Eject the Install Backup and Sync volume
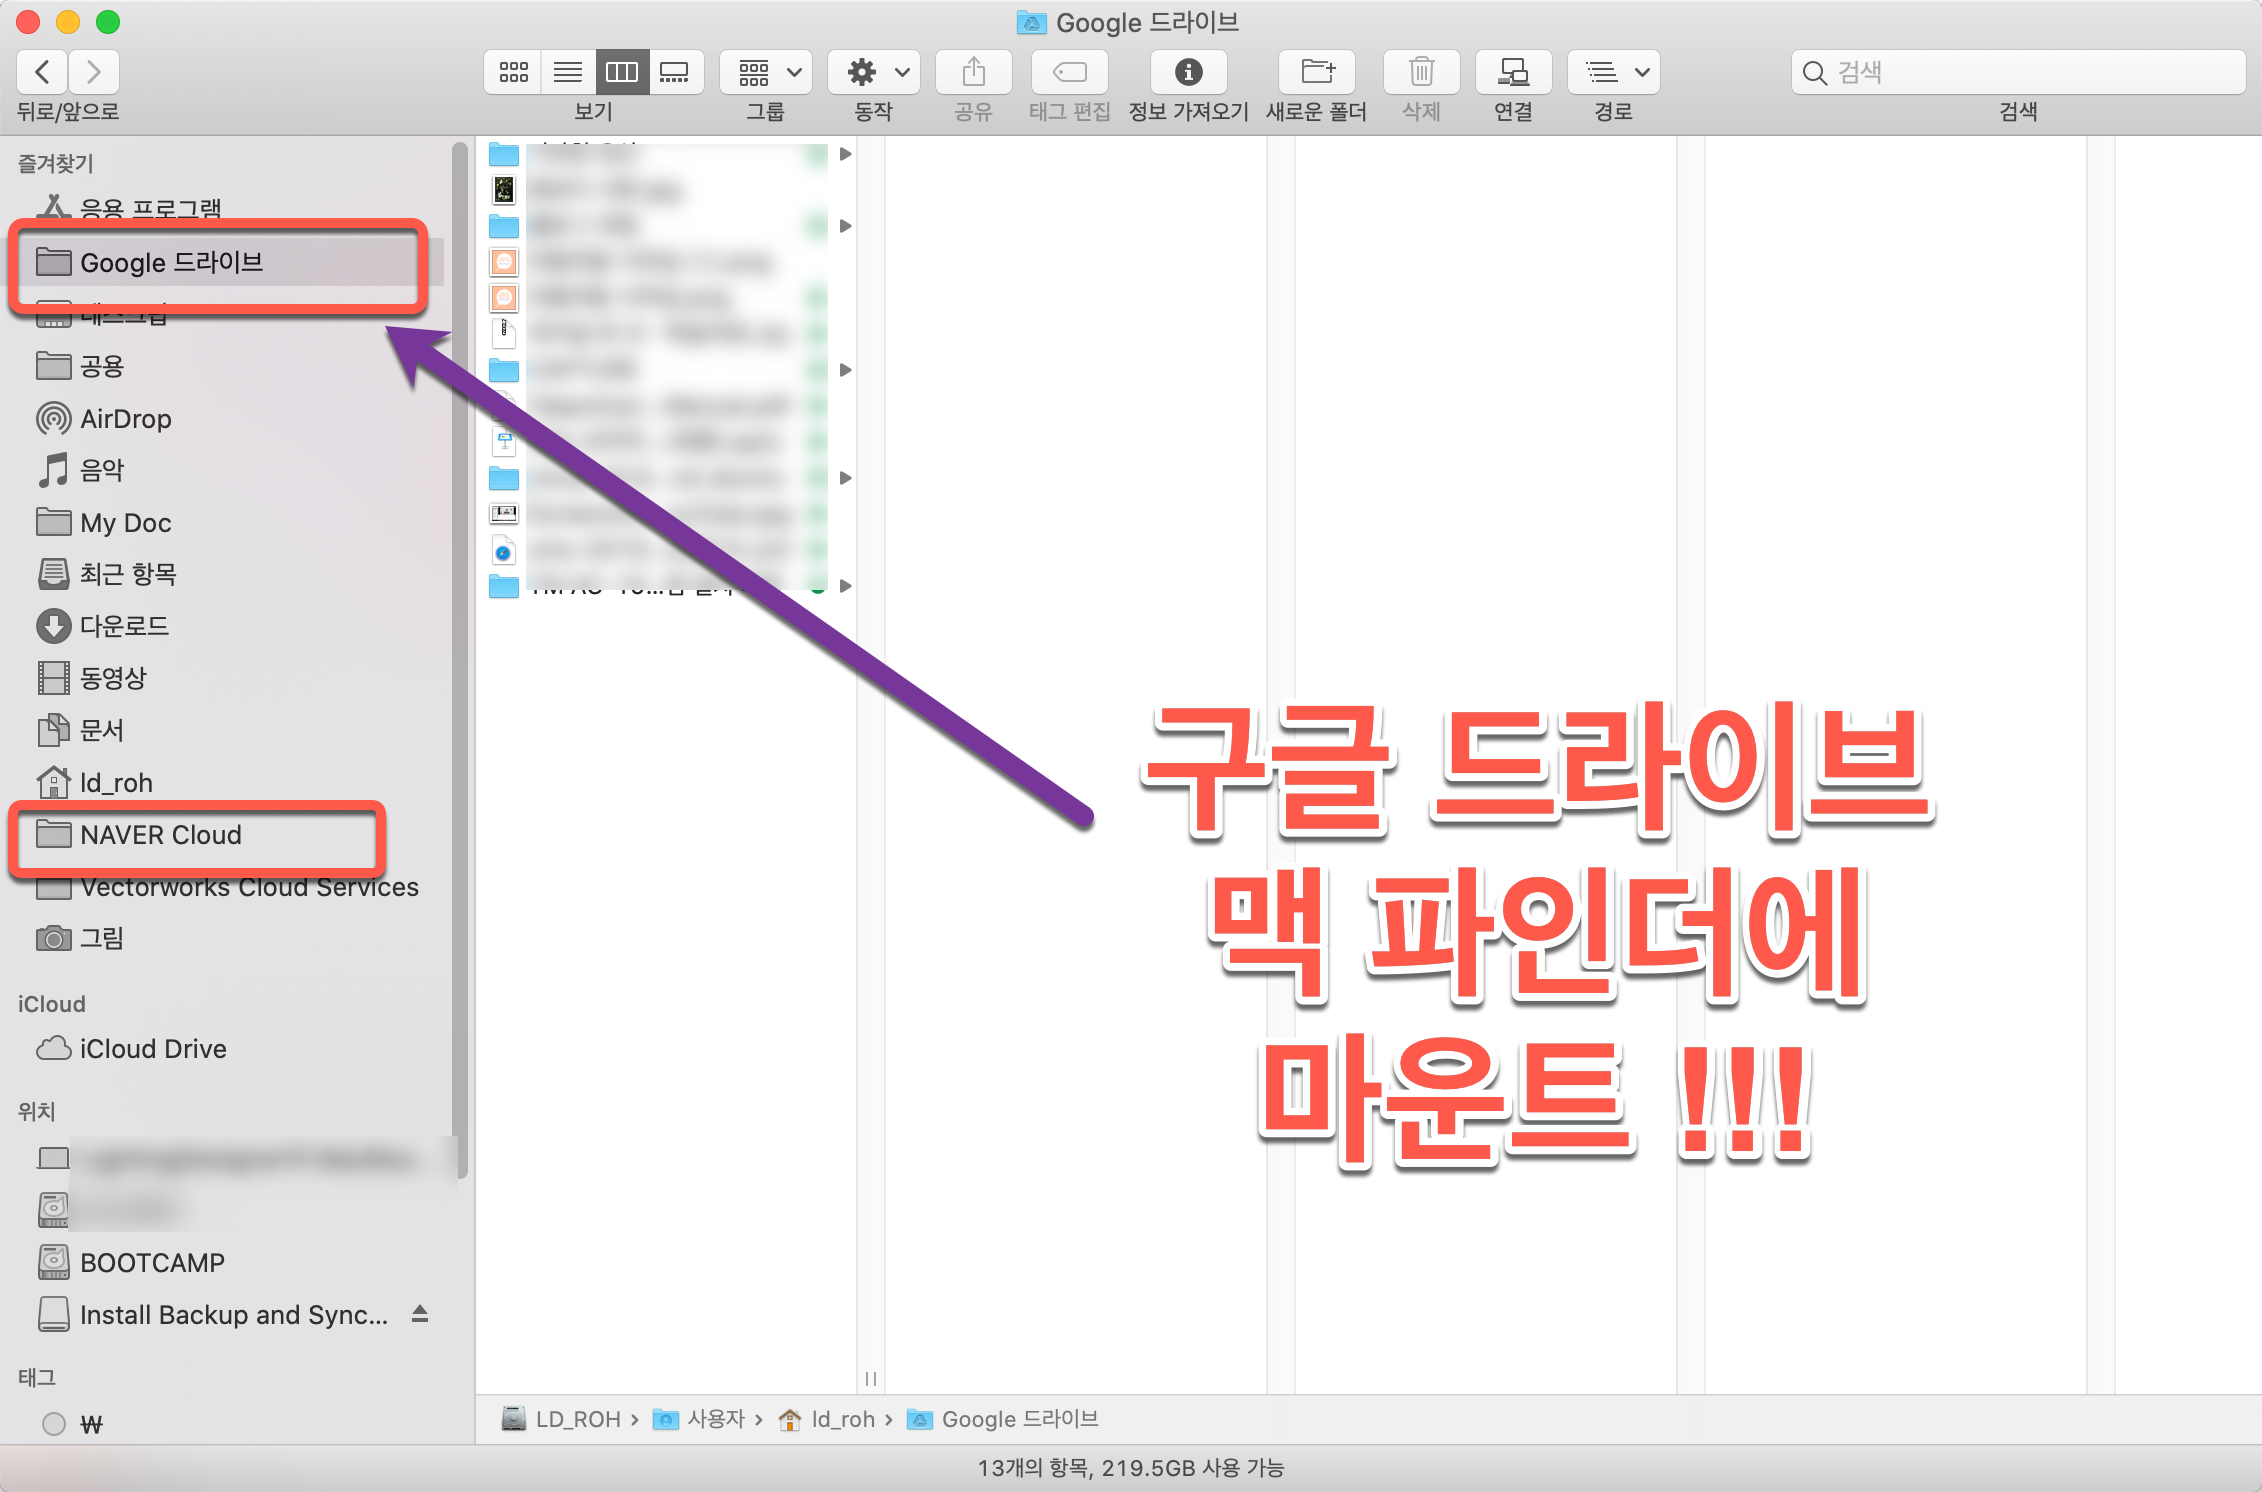 click(x=420, y=1314)
